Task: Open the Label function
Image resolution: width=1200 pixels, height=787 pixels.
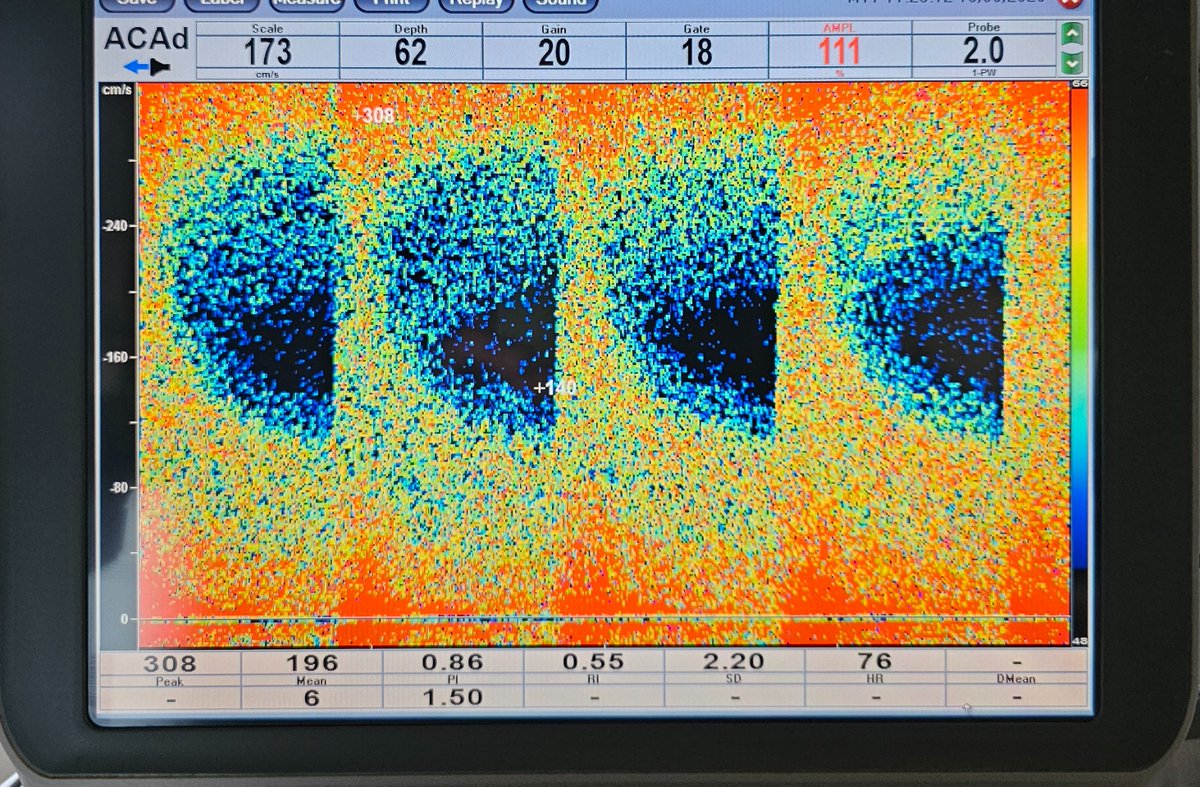Action: [219, 5]
